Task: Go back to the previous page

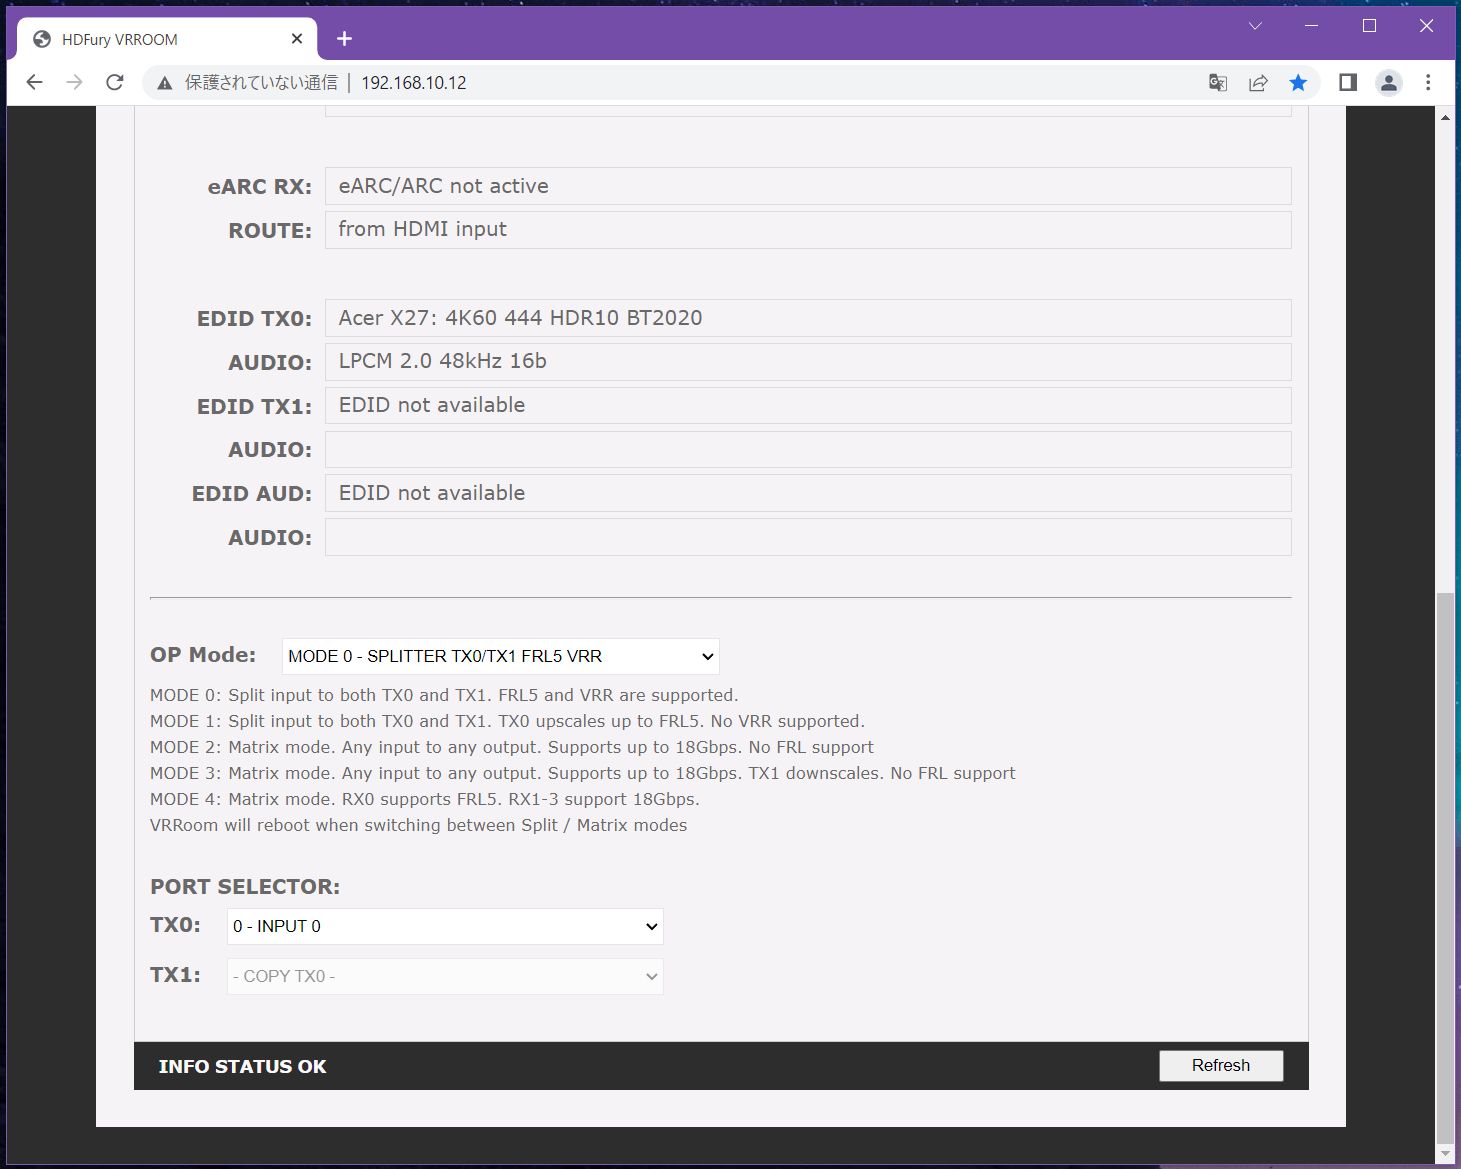Action: (35, 82)
